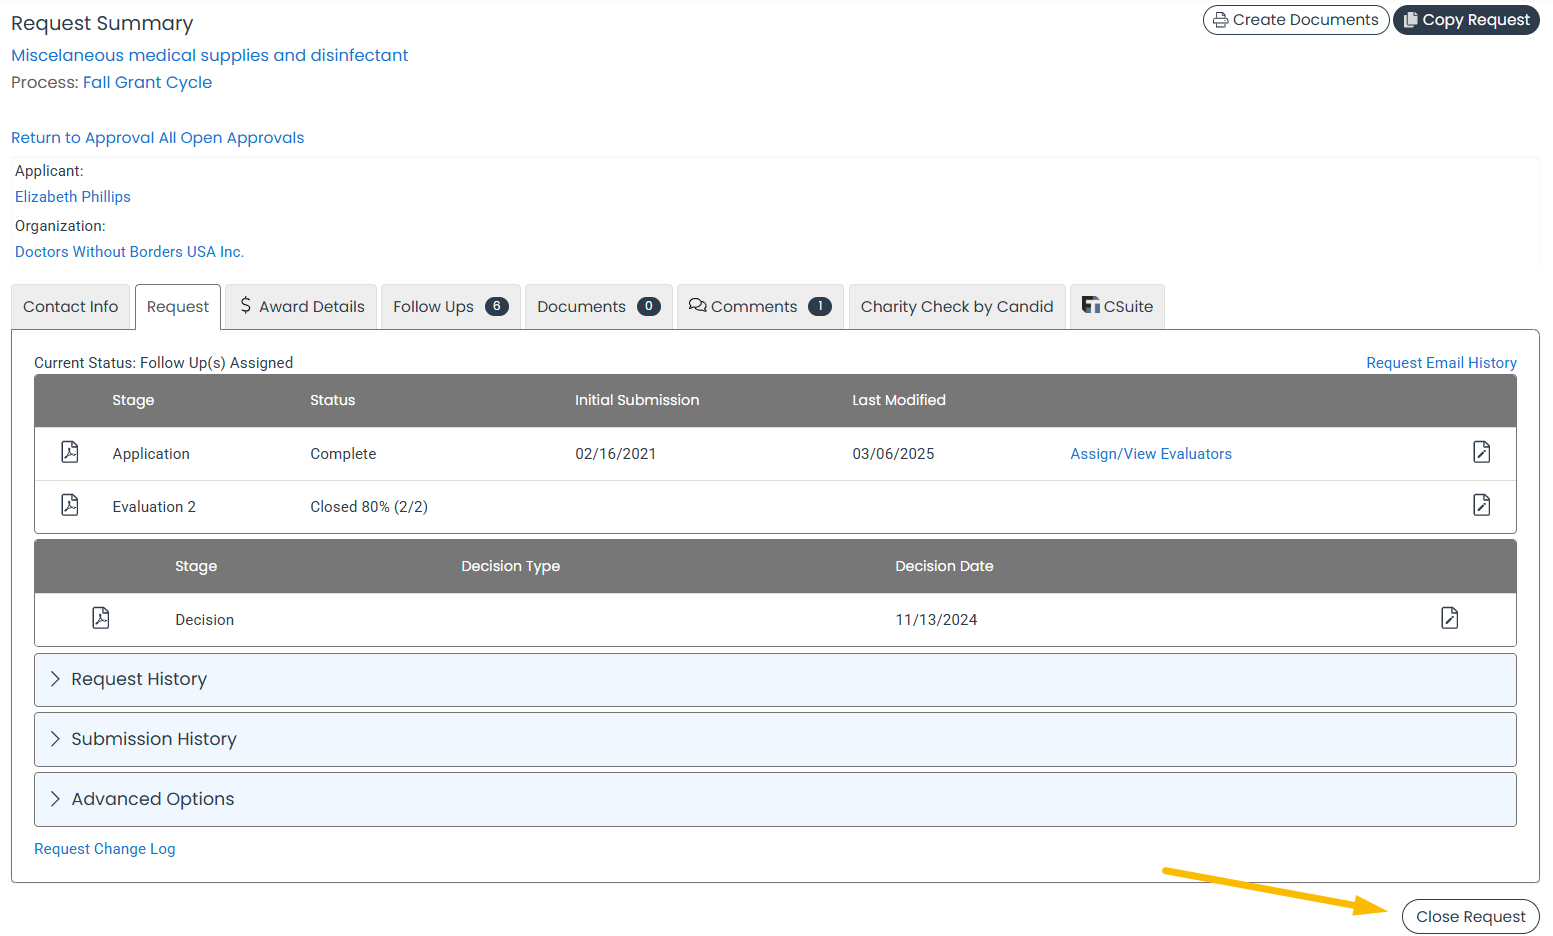
Task: Open the Documents tab
Action: pyautogui.click(x=599, y=307)
